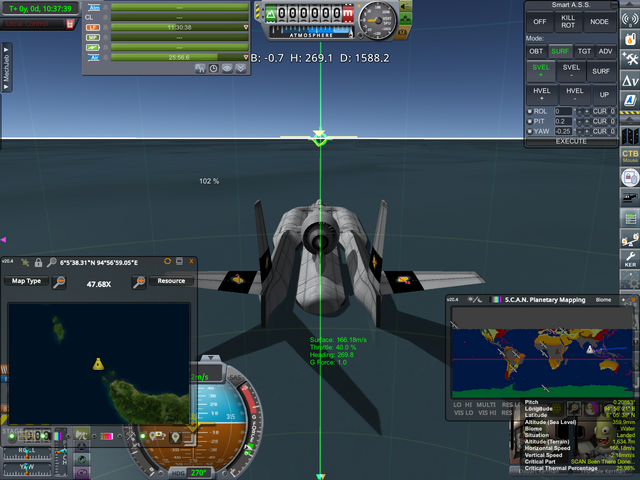Image resolution: width=640 pixels, height=480 pixels.
Task: Click the flag and pin icon under zoom map
Action: point(157,436)
